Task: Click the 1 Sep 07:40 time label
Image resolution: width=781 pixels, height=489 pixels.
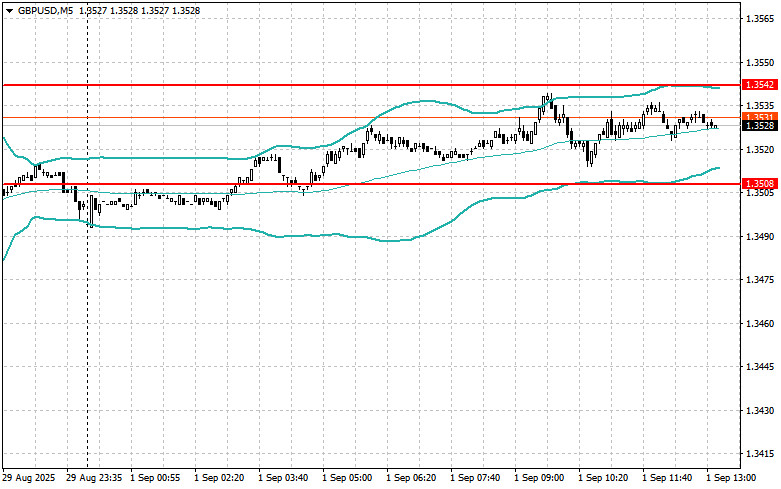Action: coord(475,478)
